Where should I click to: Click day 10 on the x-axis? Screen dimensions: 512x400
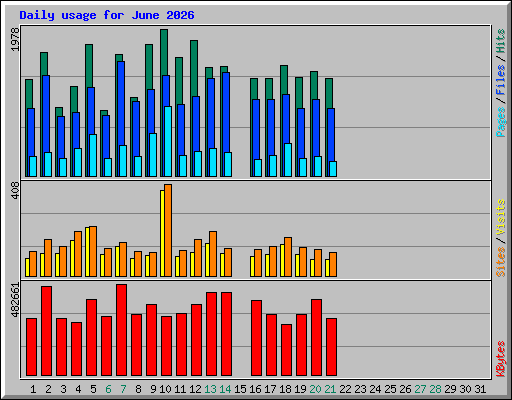click(165, 389)
